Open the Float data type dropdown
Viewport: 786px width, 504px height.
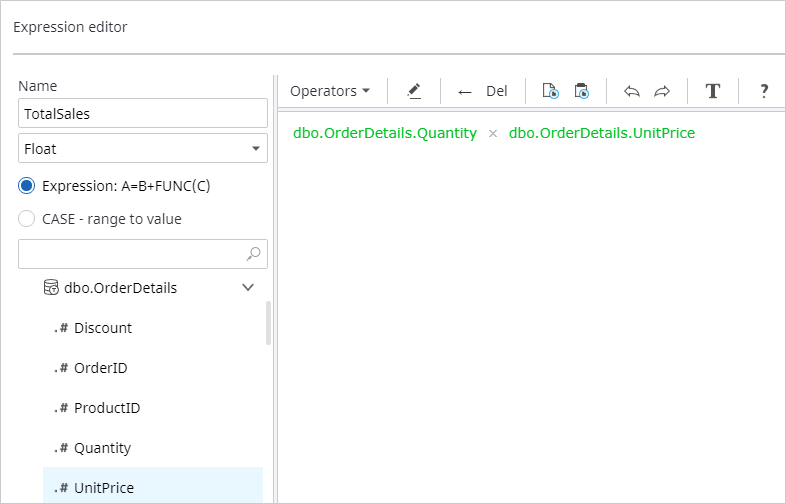click(x=143, y=148)
